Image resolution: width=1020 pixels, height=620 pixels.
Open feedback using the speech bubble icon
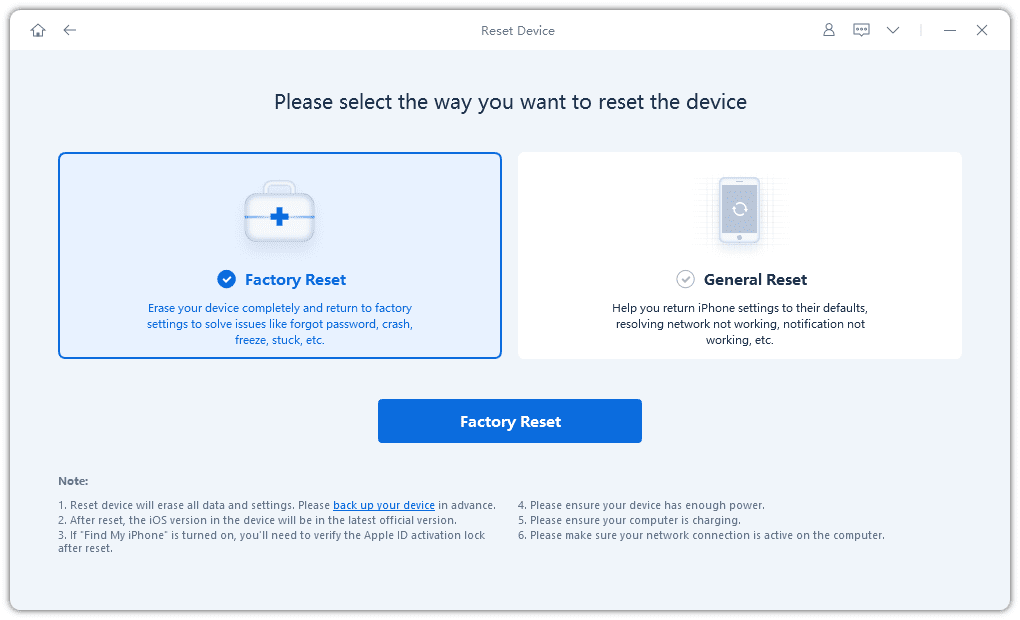(861, 30)
